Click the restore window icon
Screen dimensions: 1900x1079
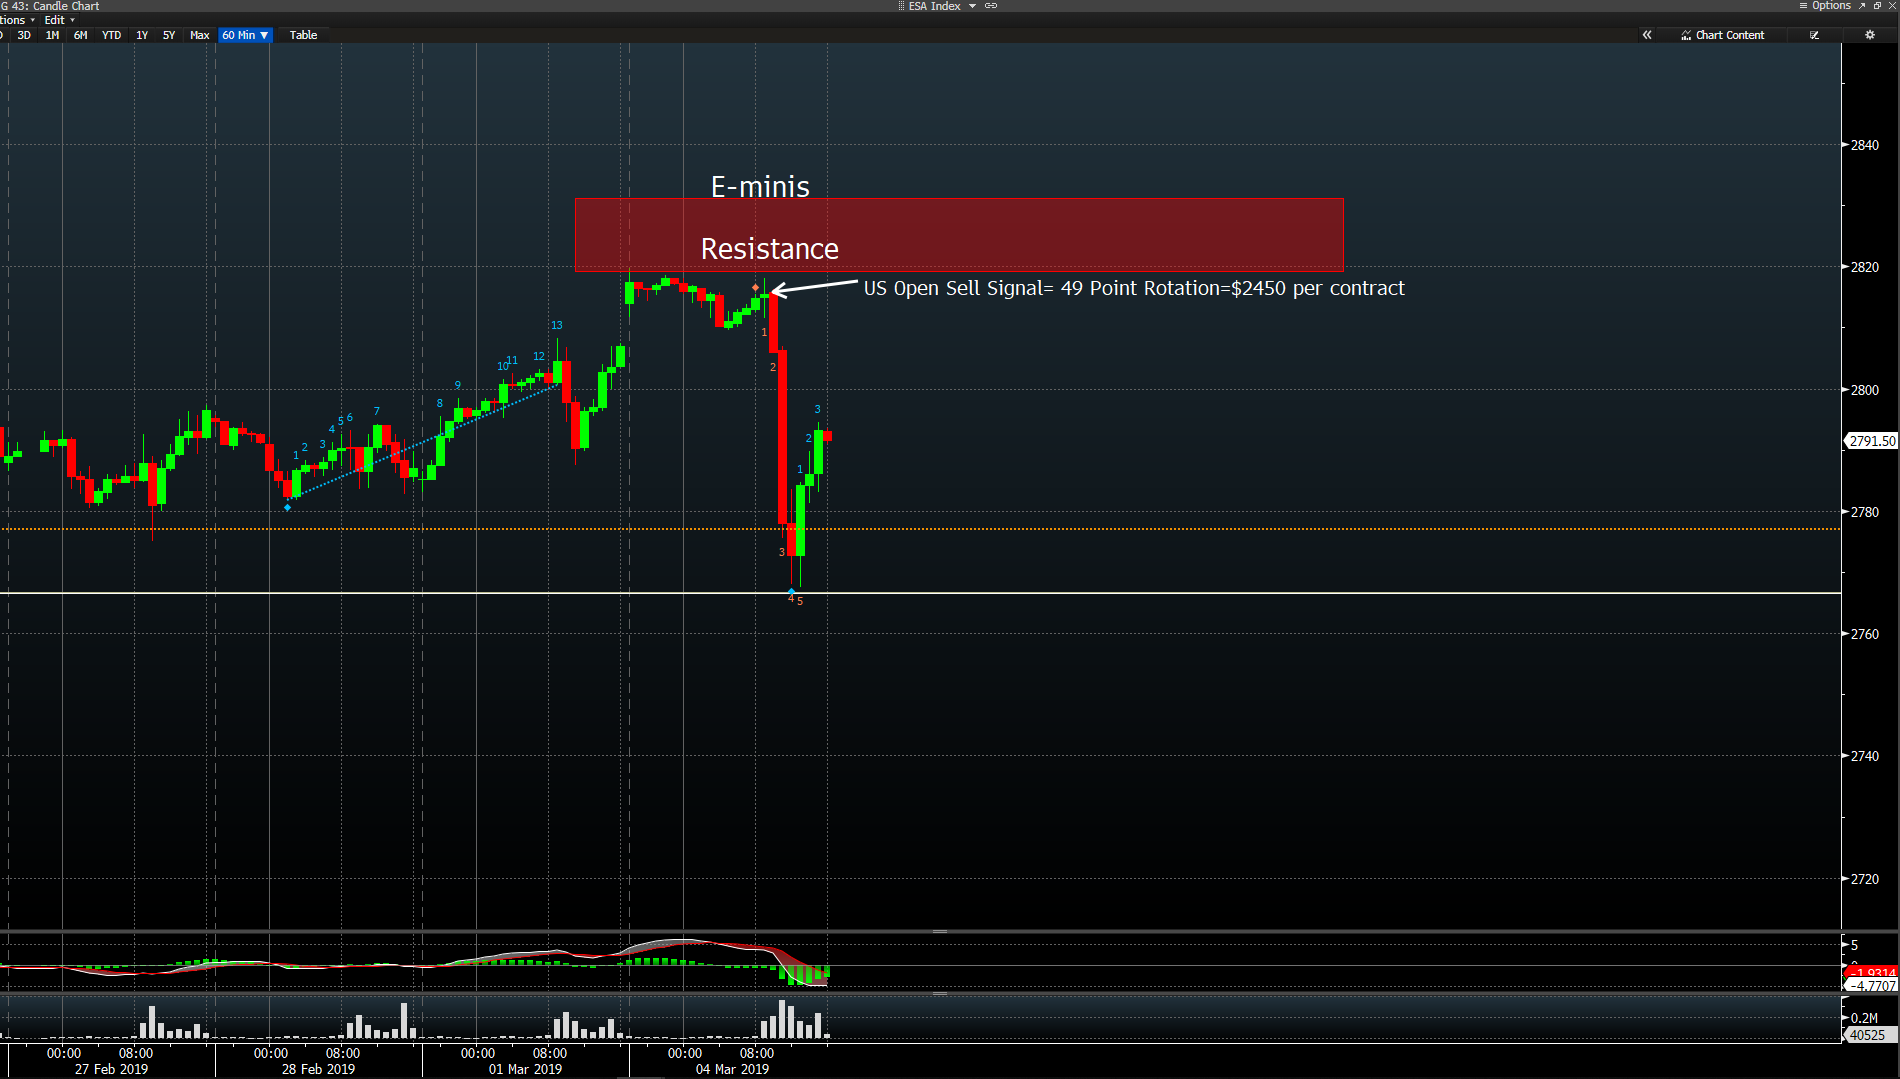point(1877,6)
